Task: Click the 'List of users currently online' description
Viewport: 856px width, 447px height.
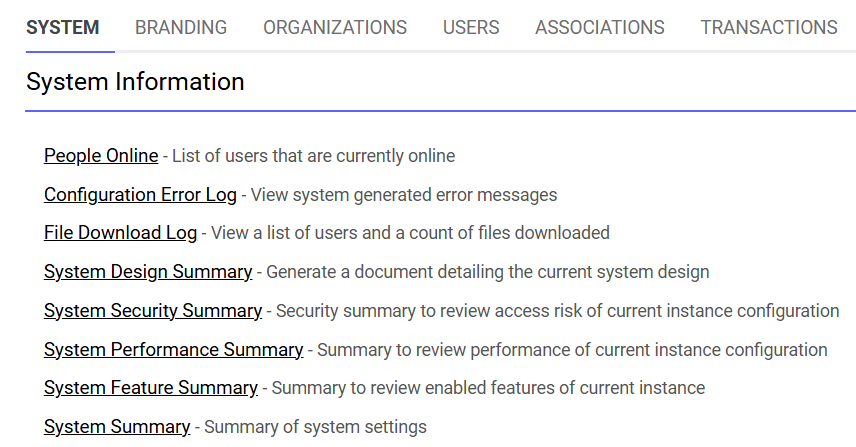Action: (313, 156)
